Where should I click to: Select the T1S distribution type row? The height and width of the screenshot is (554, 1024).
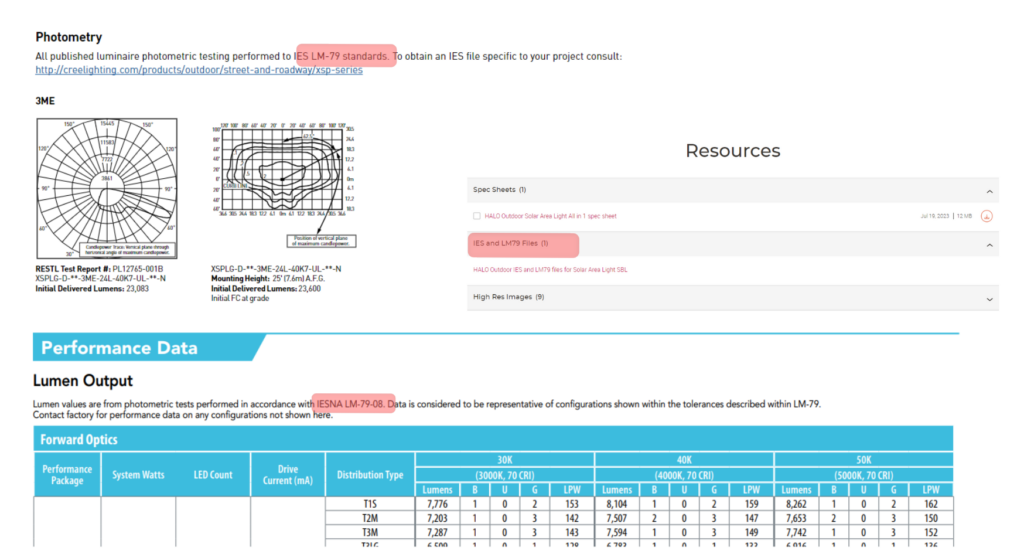click(x=370, y=505)
